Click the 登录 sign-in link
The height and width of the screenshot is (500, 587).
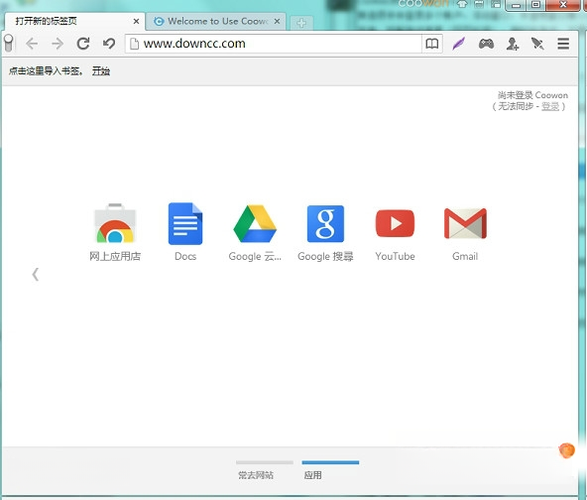(550, 106)
